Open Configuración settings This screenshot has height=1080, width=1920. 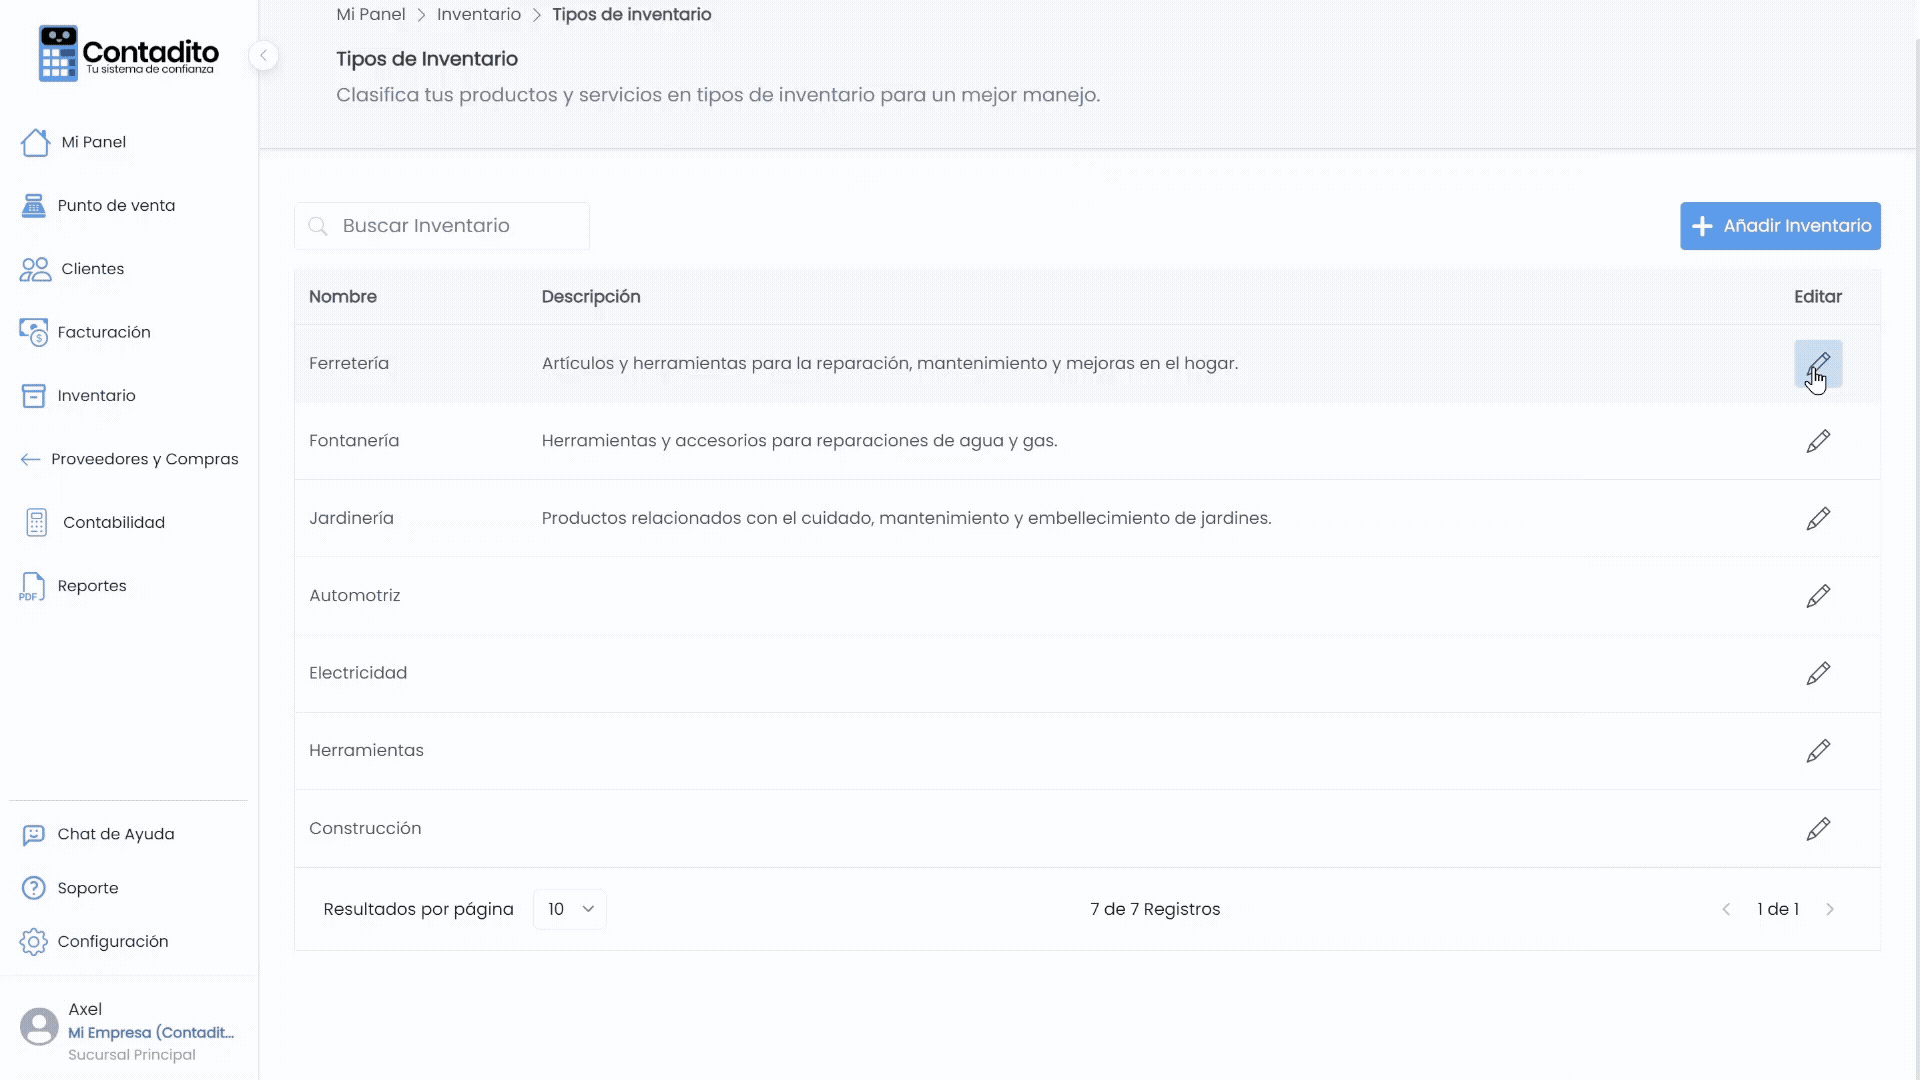(x=94, y=941)
